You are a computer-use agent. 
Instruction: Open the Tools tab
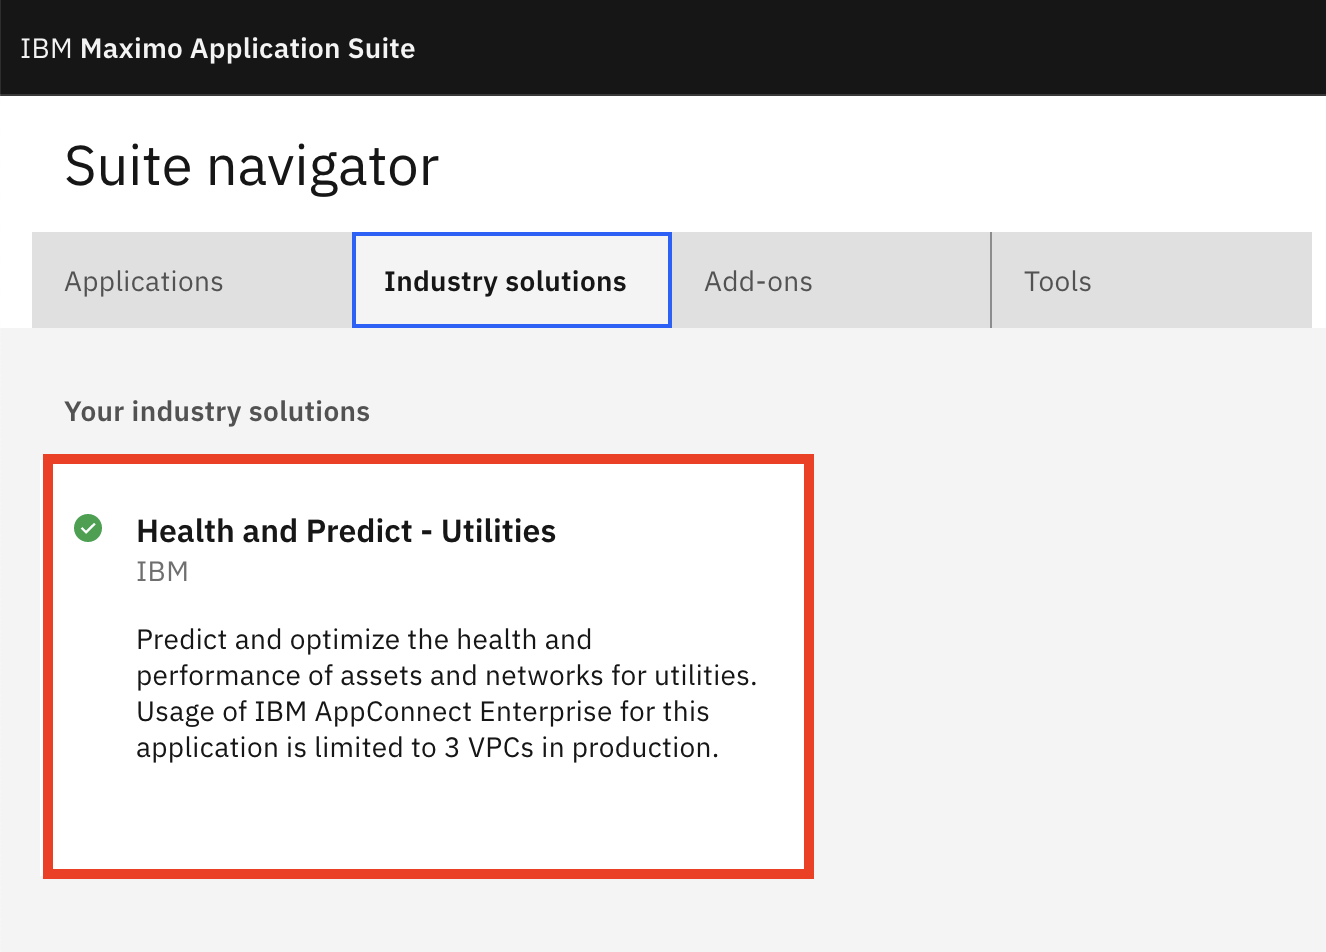[x=1151, y=281]
